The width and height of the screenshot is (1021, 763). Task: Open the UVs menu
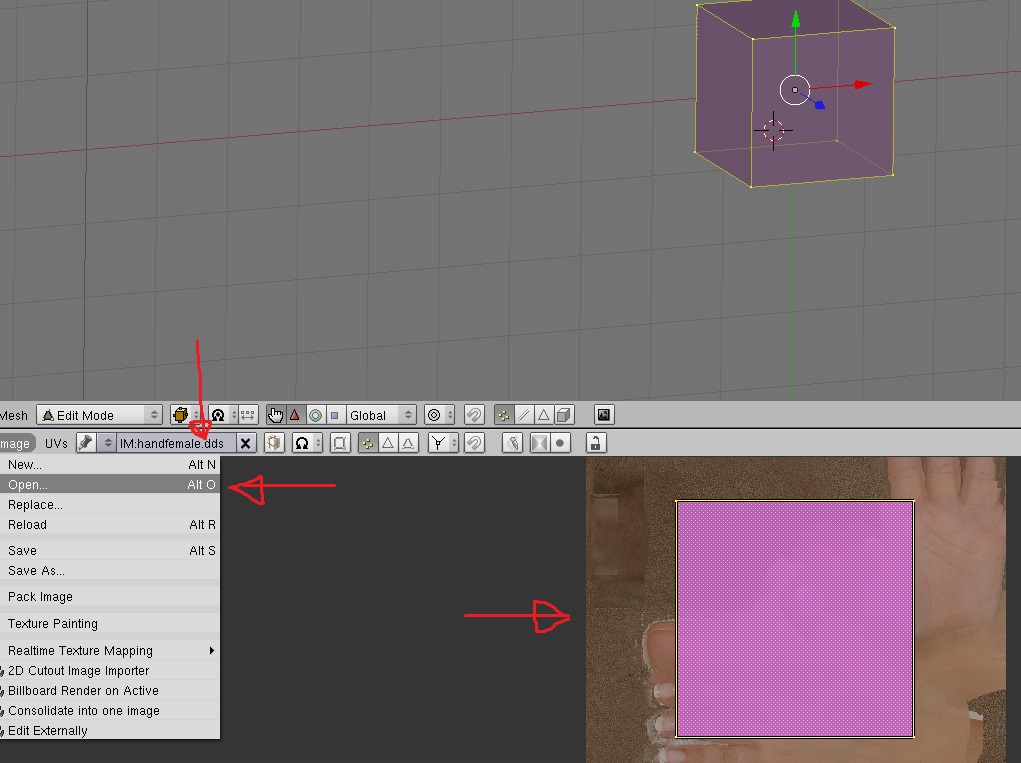pos(56,443)
